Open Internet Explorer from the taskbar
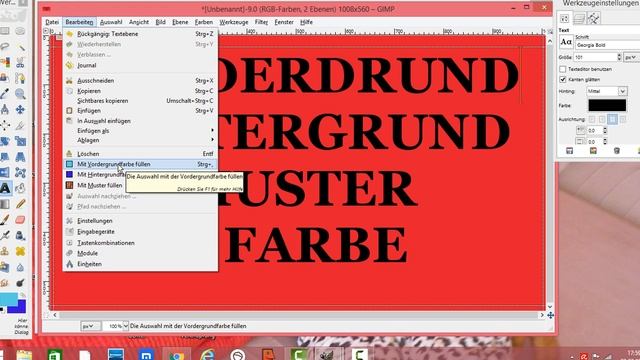This screenshot has height=360, width=640. pos(207,354)
